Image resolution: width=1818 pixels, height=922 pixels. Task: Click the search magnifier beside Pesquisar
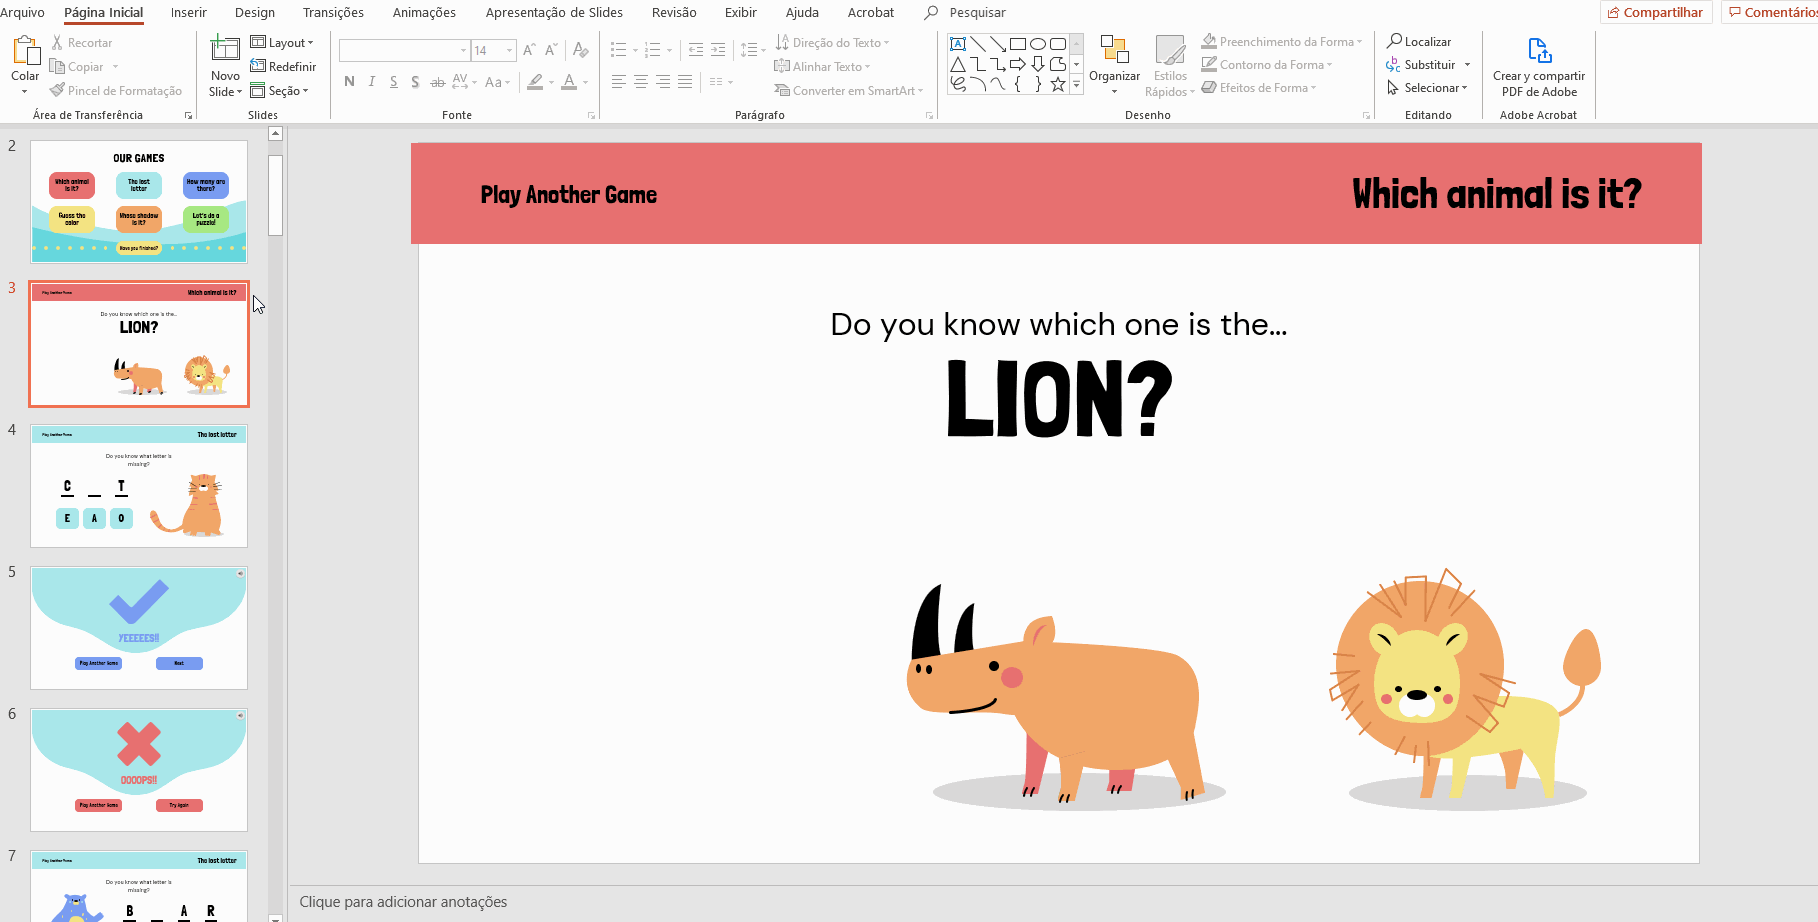click(932, 12)
